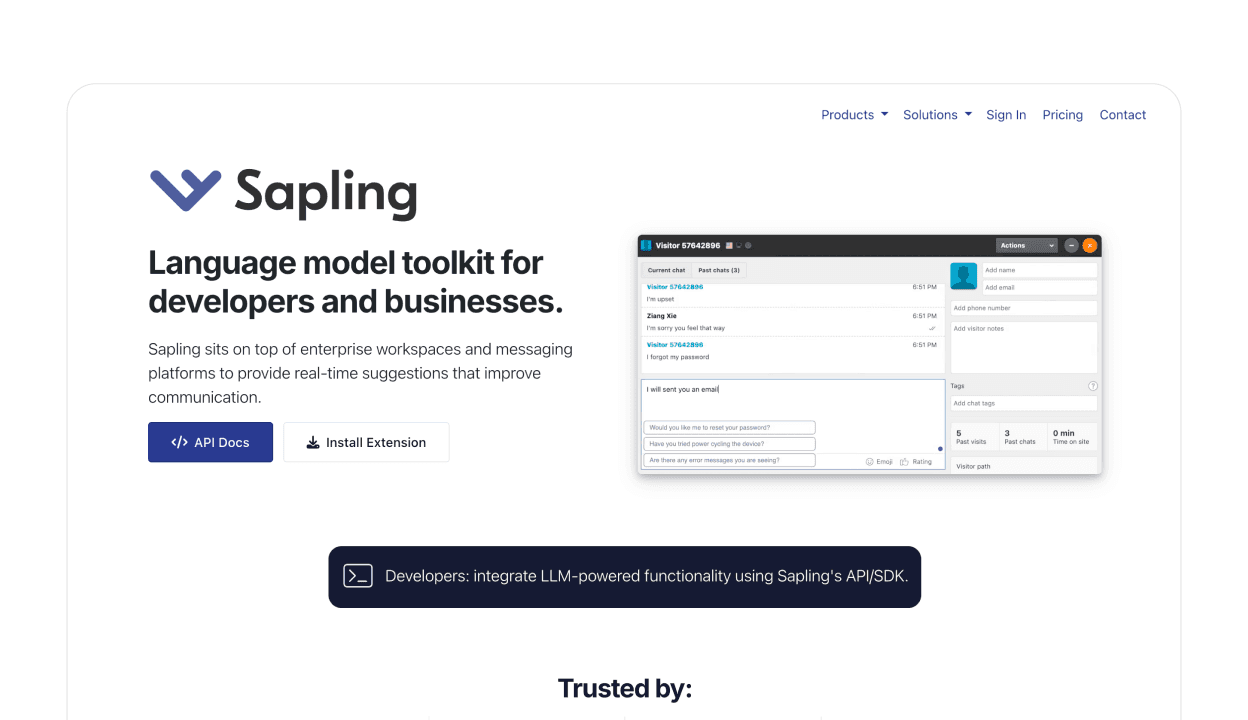Click the 'I forgot my password' message

pos(679,357)
